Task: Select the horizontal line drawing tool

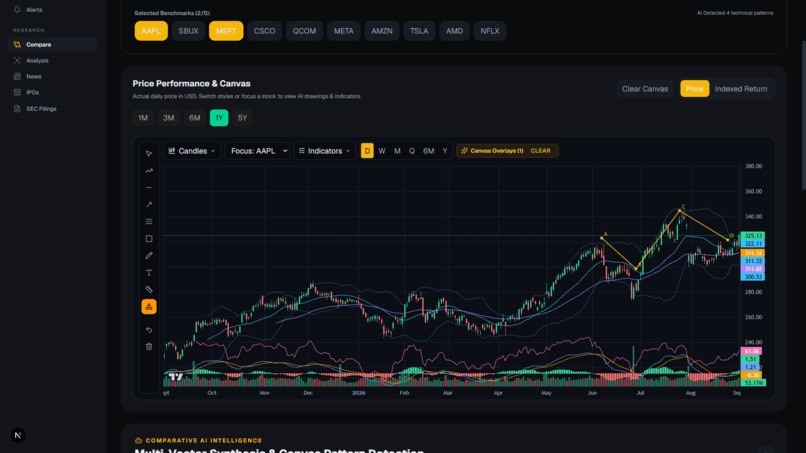Action: click(149, 188)
